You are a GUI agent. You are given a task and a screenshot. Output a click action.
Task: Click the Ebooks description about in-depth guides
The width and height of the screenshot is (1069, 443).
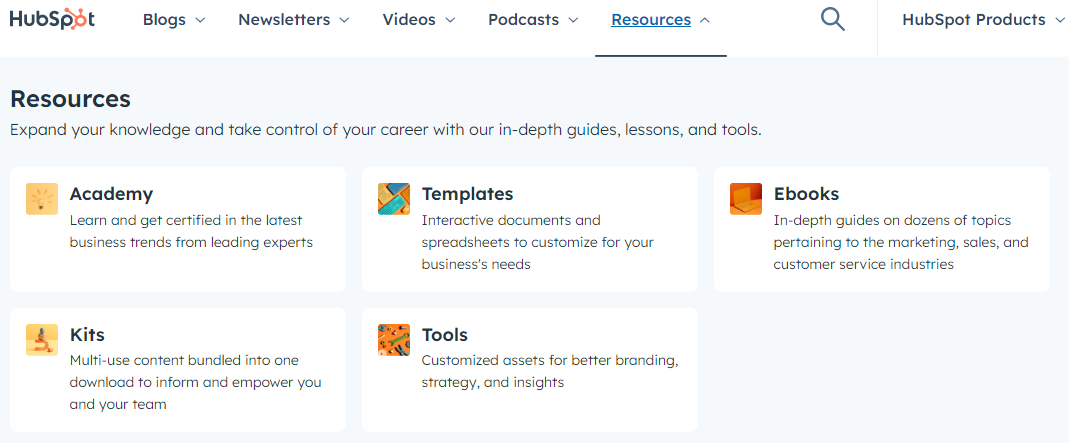tap(901, 242)
